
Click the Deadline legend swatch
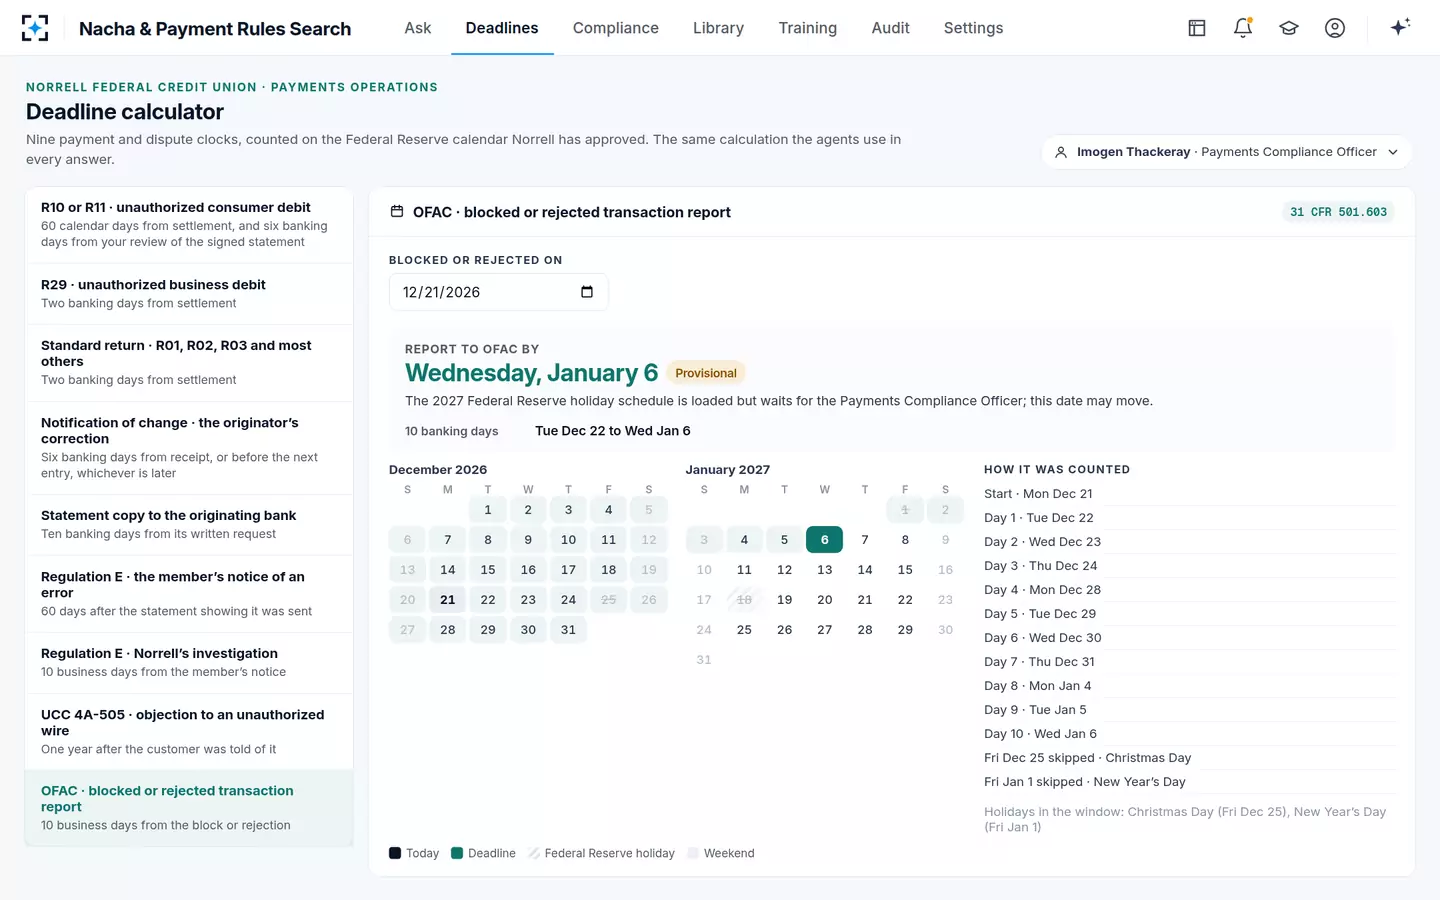[457, 853]
